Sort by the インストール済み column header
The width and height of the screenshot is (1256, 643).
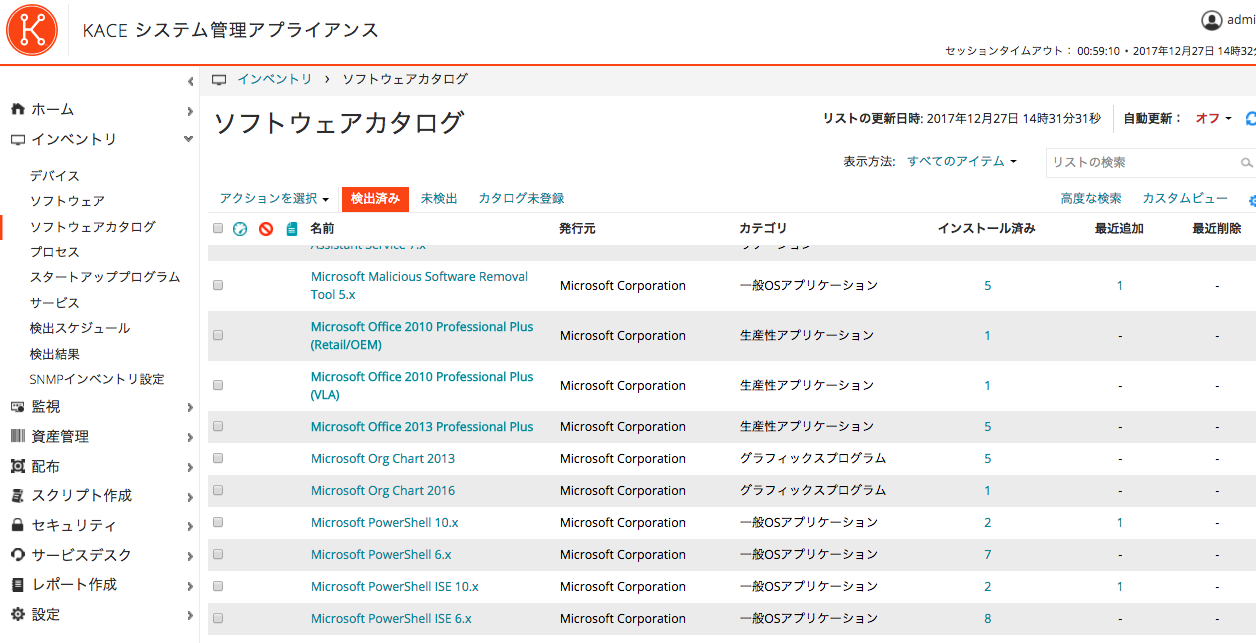click(986, 229)
